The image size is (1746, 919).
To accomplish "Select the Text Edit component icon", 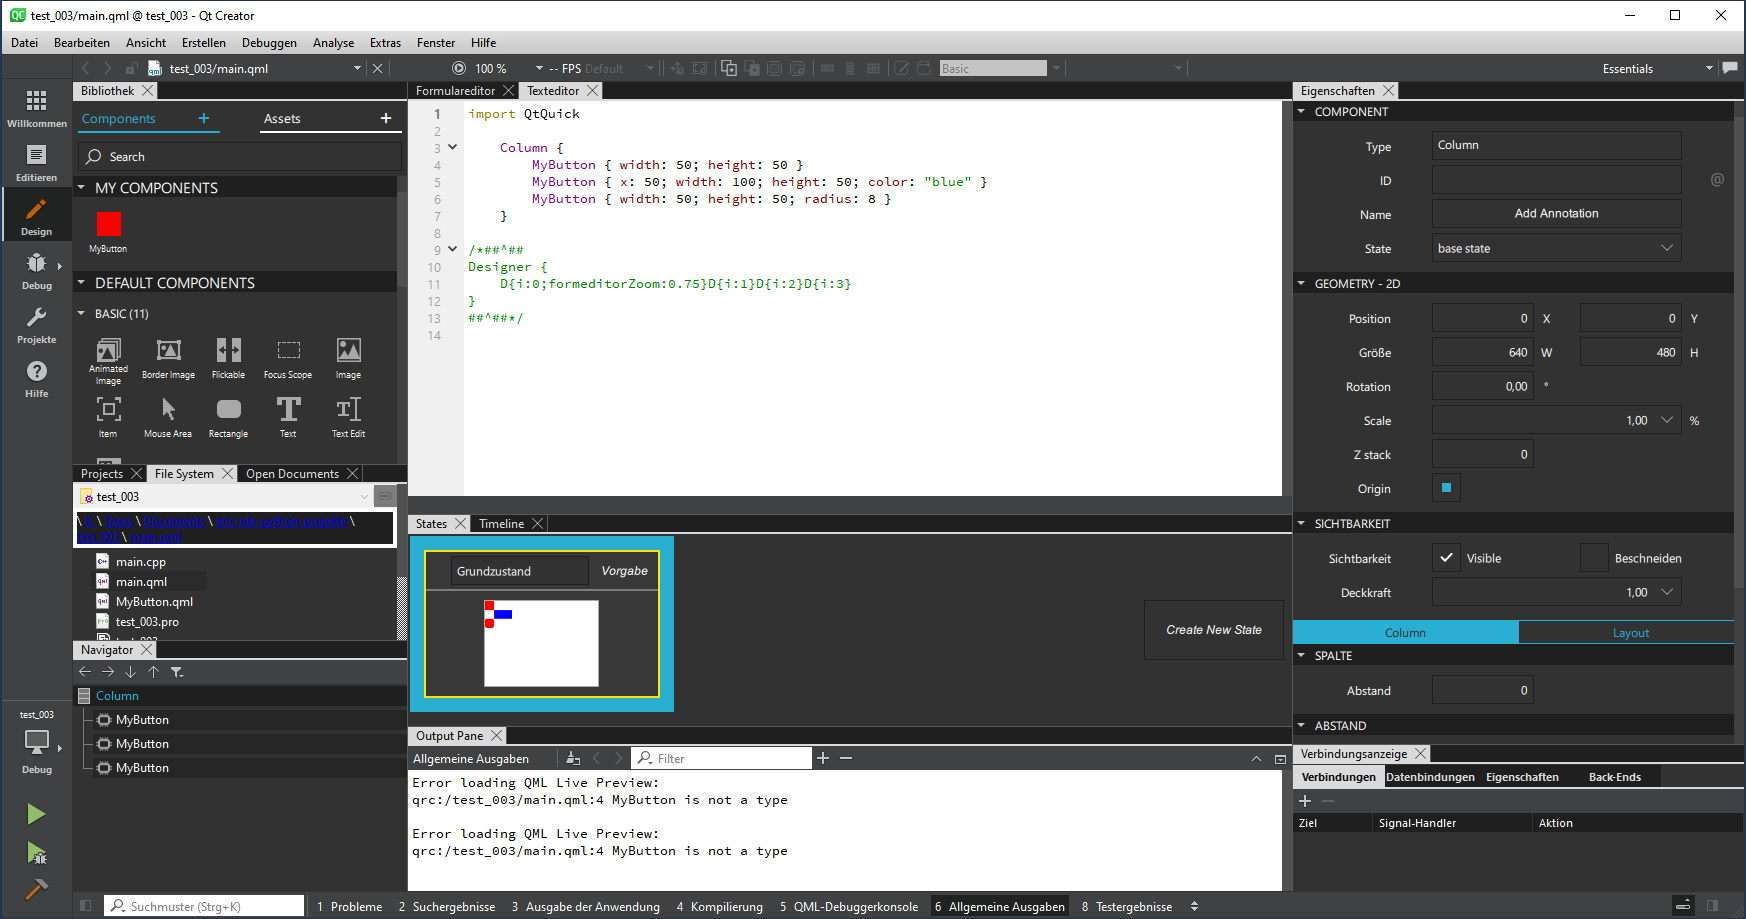I will [x=348, y=409].
